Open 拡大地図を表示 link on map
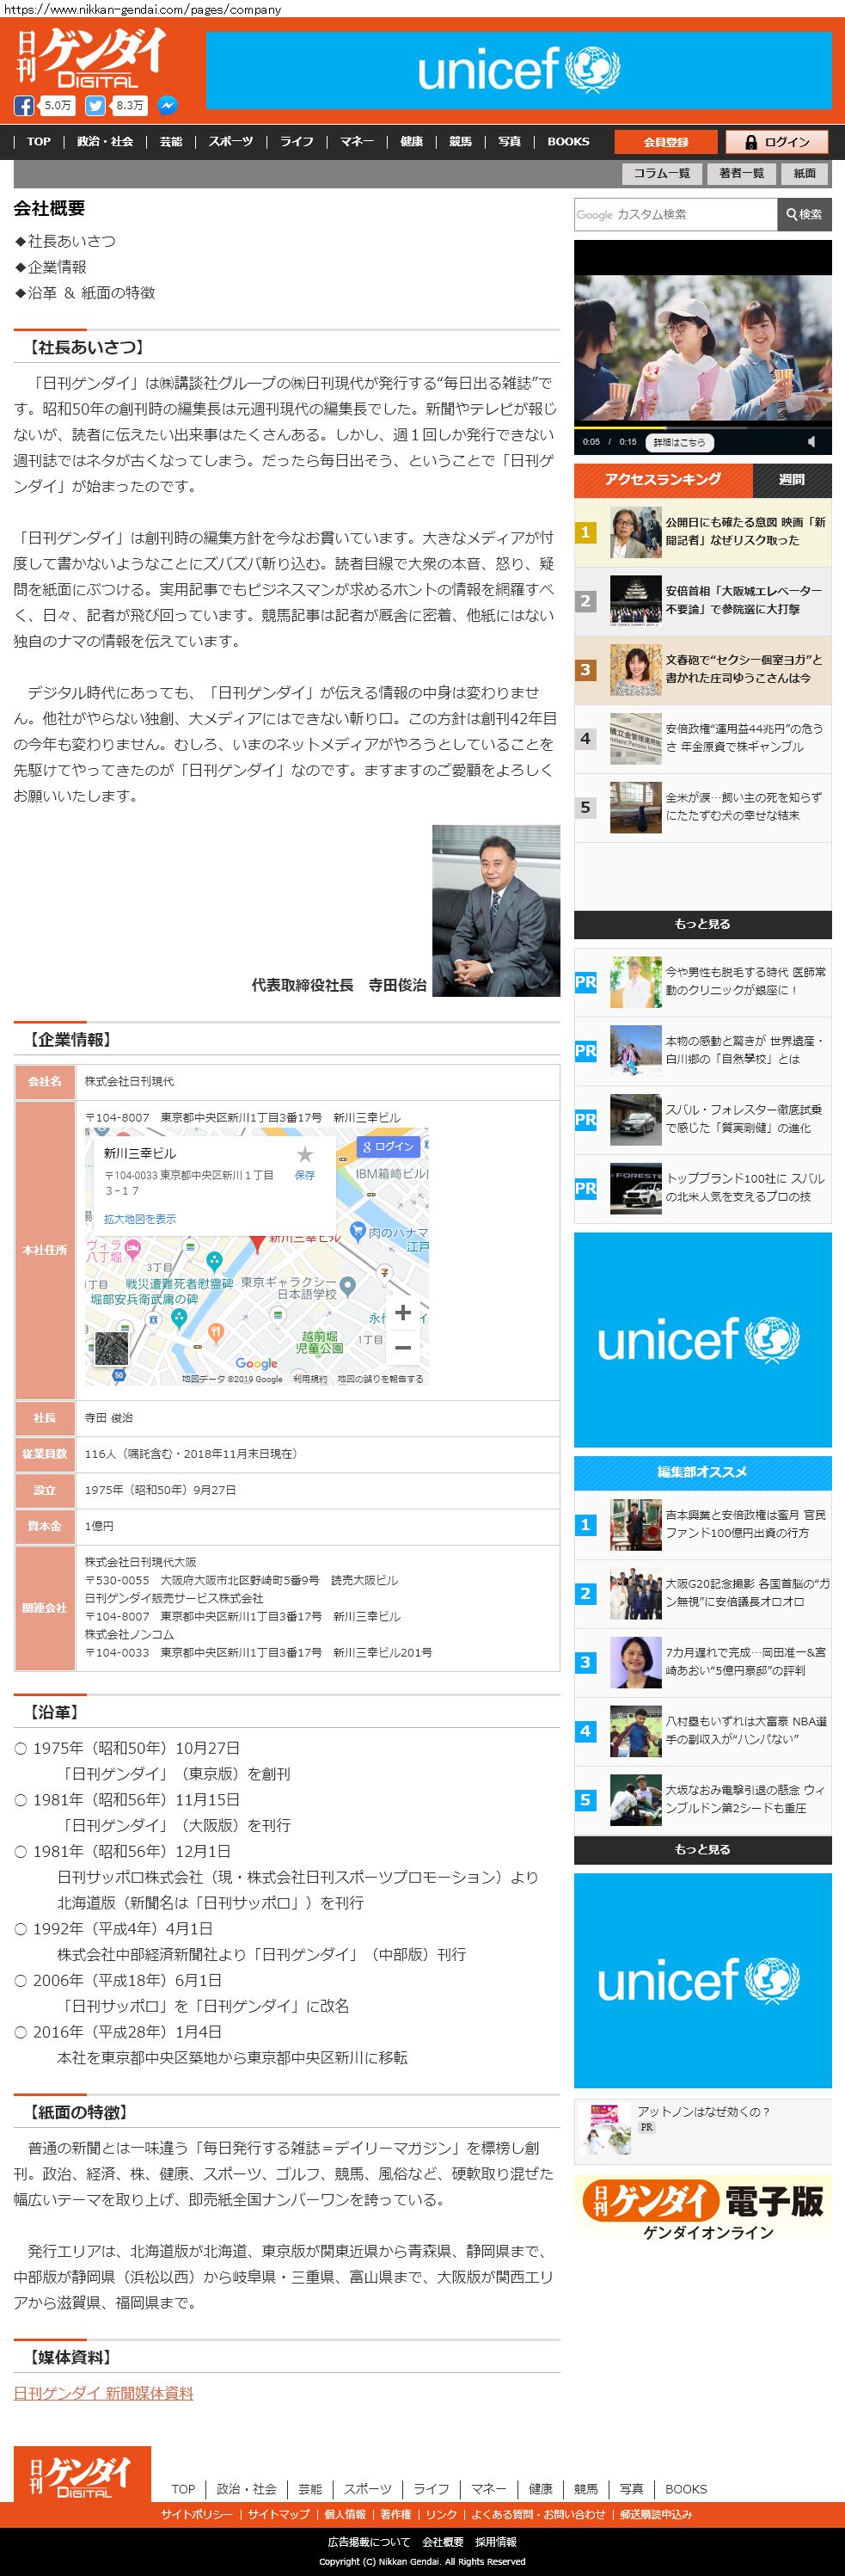845x2576 pixels. coord(140,1218)
